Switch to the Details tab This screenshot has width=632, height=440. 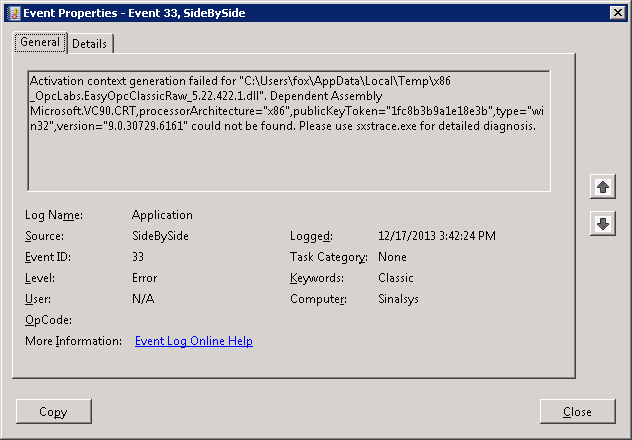click(x=90, y=44)
